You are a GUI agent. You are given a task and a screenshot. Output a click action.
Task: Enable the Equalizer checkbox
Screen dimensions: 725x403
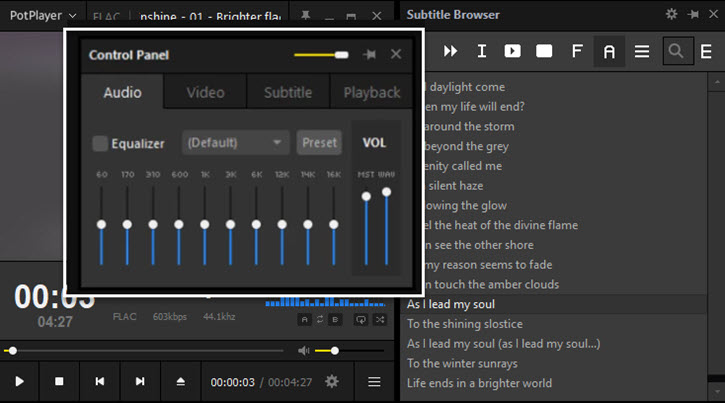pyautogui.click(x=100, y=143)
